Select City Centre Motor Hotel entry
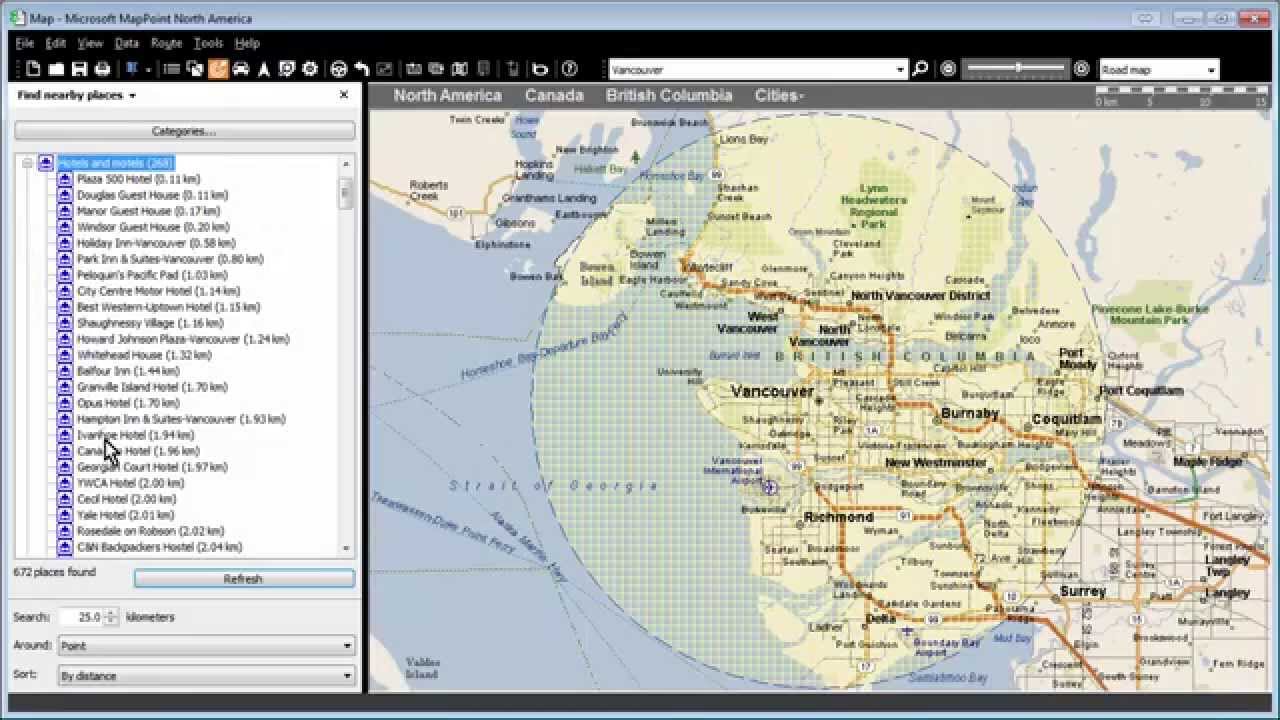The height and width of the screenshot is (720, 1280). click(x=158, y=291)
